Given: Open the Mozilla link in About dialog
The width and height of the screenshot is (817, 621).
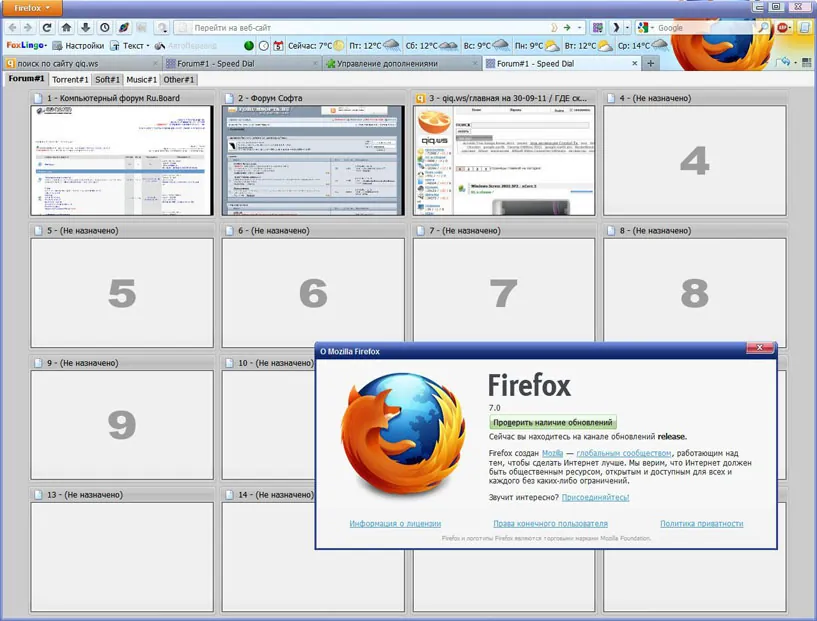Looking at the screenshot, I should (552, 453).
